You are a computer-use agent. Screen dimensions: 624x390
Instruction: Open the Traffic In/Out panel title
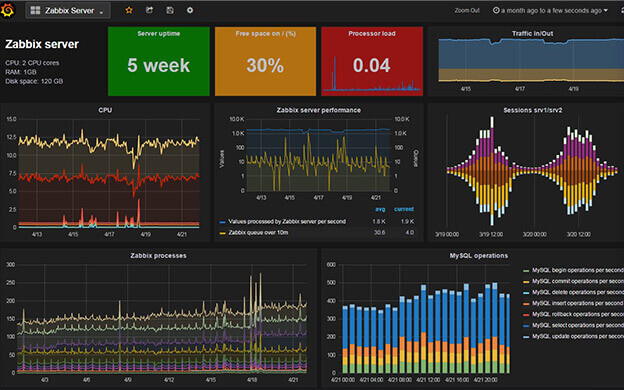532,33
